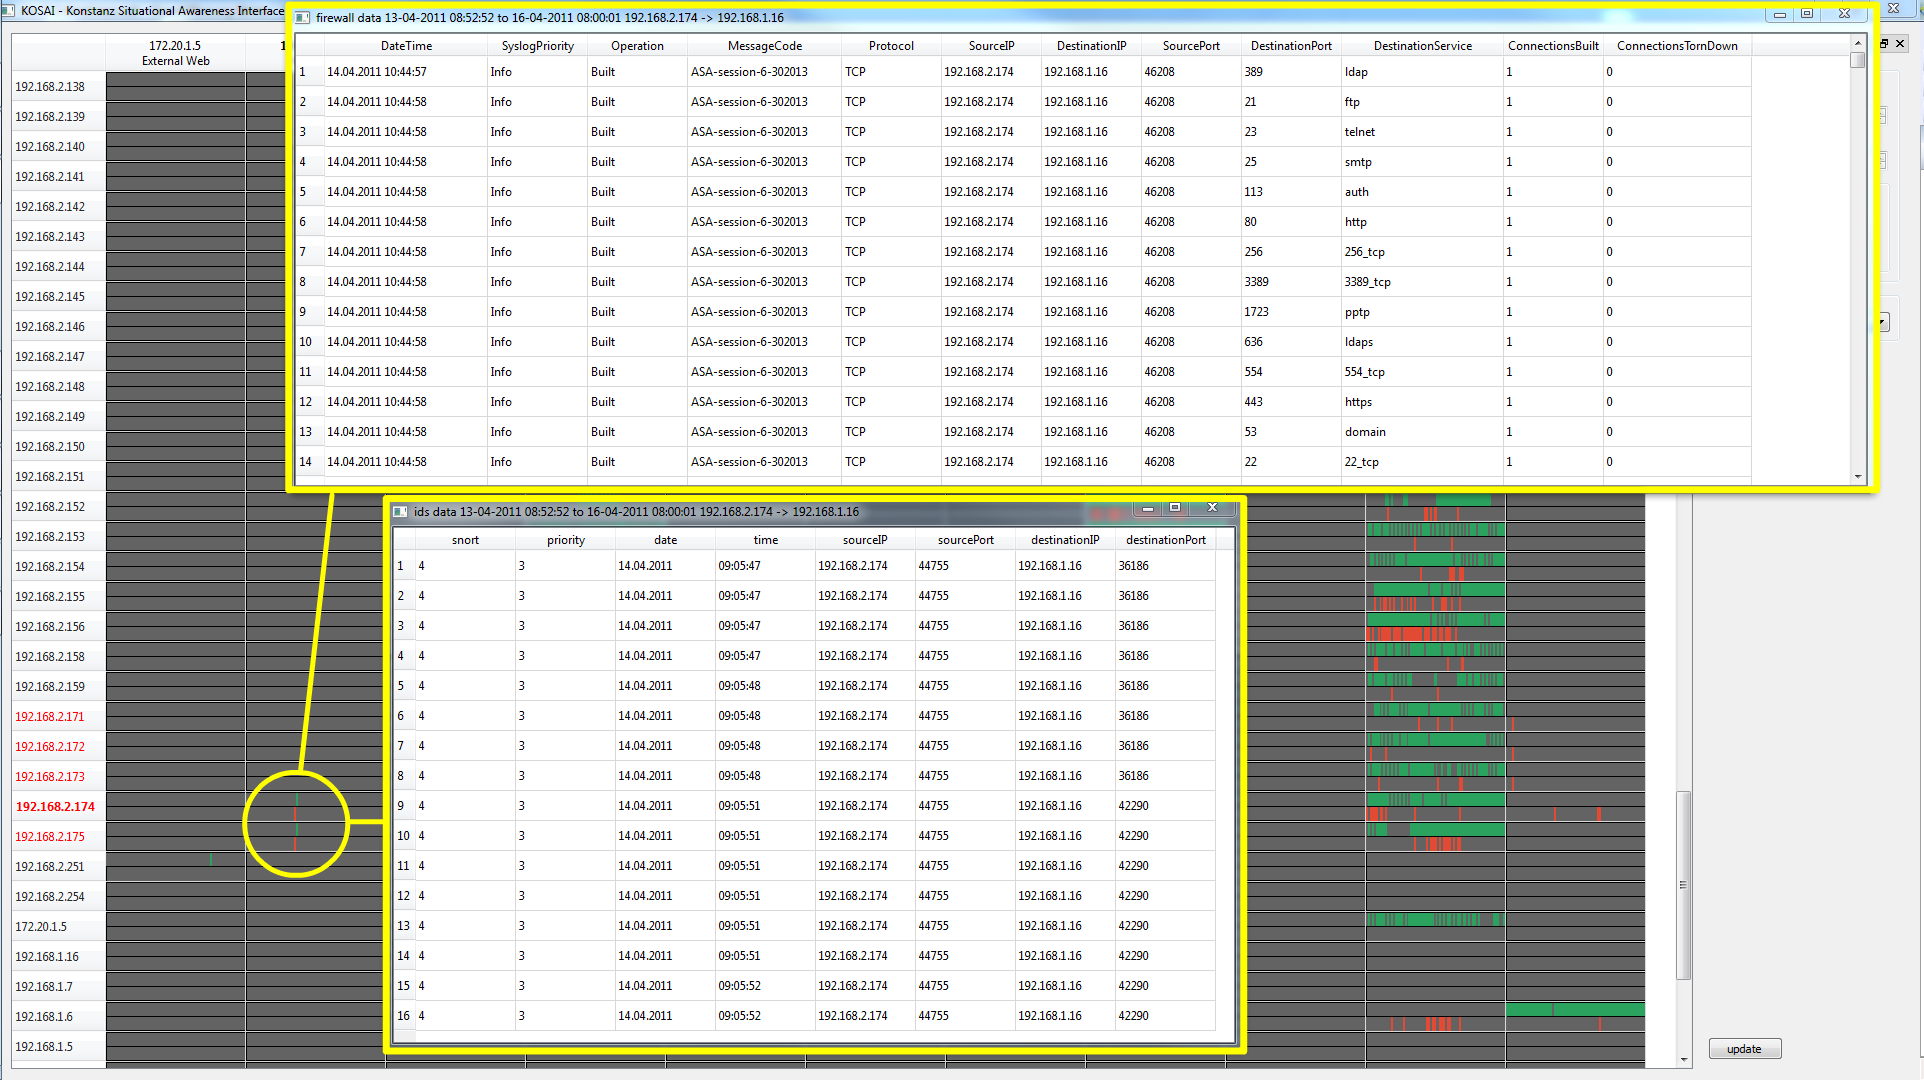Minimize the ids data window
1924x1080 pixels.
click(x=1148, y=508)
